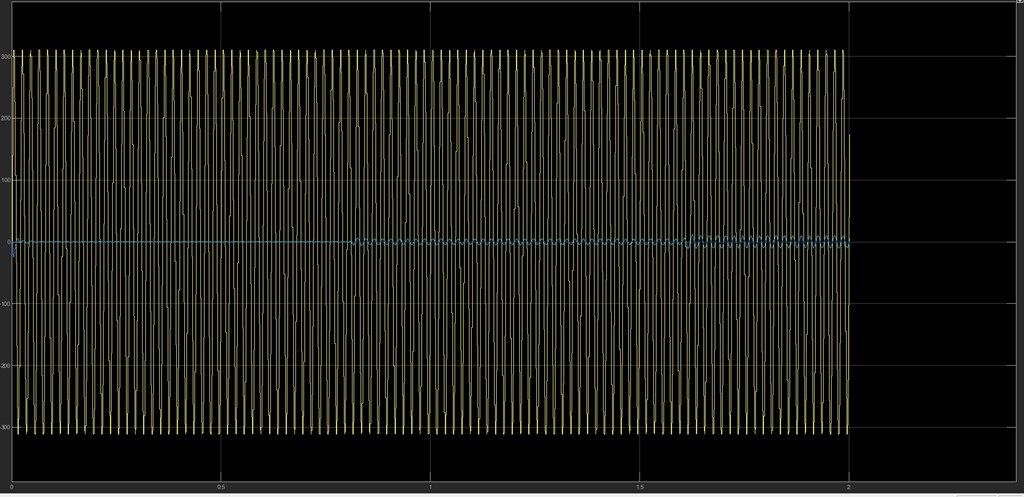This screenshot has width=1024, height=497.
Task: Click the blue signal's initial dip at time zero
Action: (14, 251)
